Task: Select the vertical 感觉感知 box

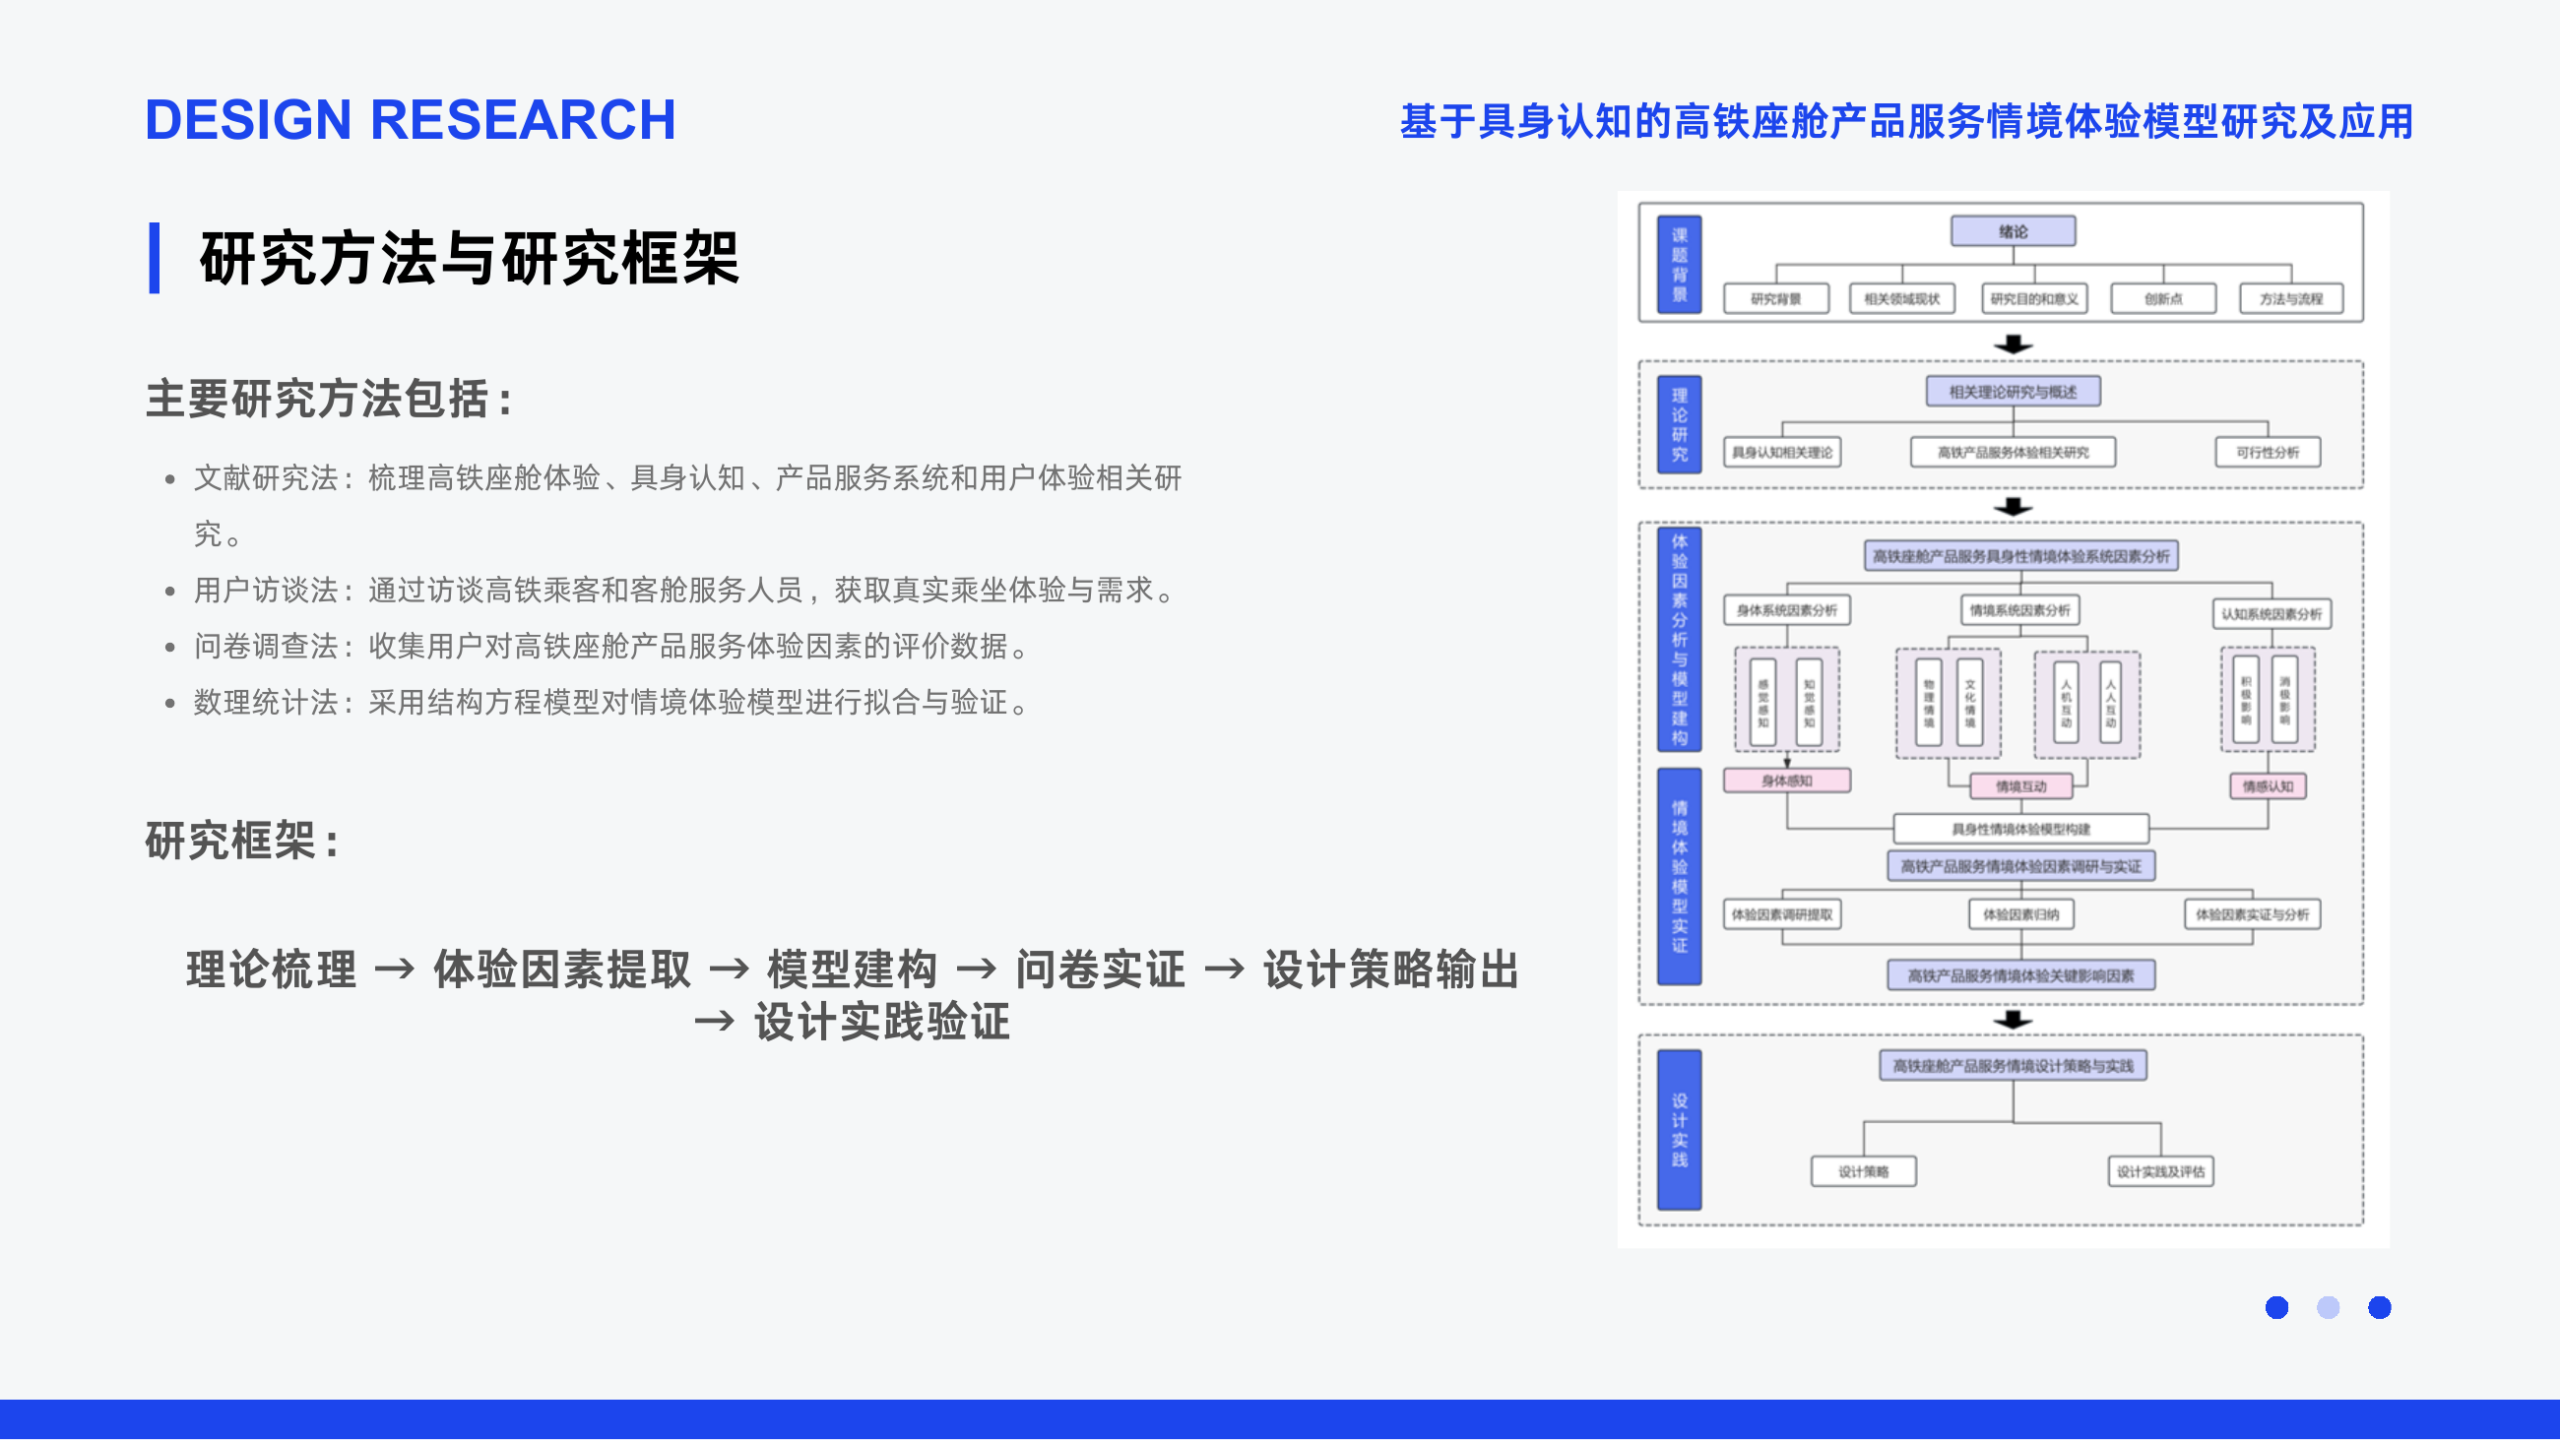Action: (x=1763, y=702)
